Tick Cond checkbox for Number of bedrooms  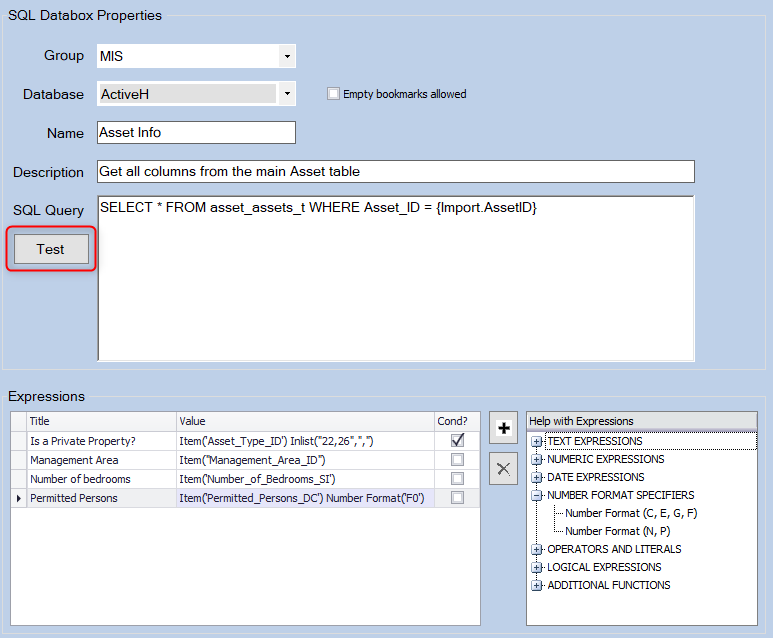click(x=457, y=479)
